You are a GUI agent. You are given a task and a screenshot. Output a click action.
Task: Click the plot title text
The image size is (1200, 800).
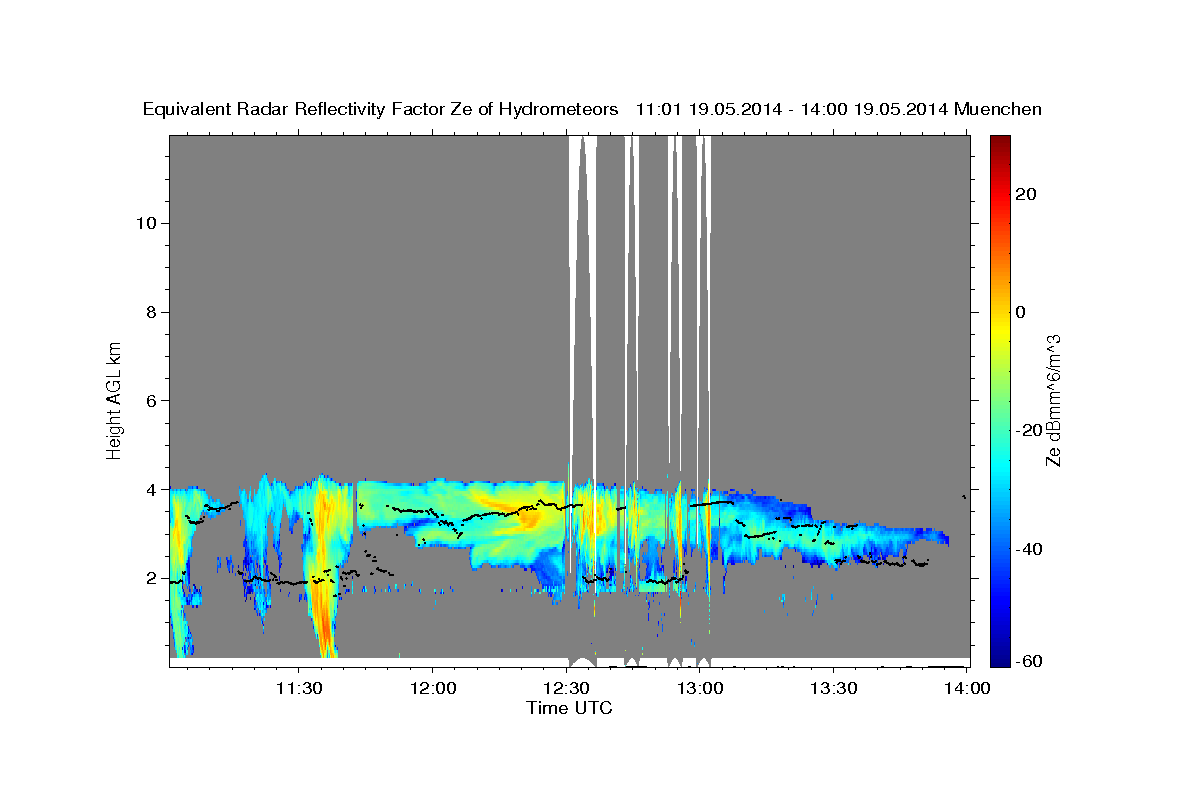(592, 110)
